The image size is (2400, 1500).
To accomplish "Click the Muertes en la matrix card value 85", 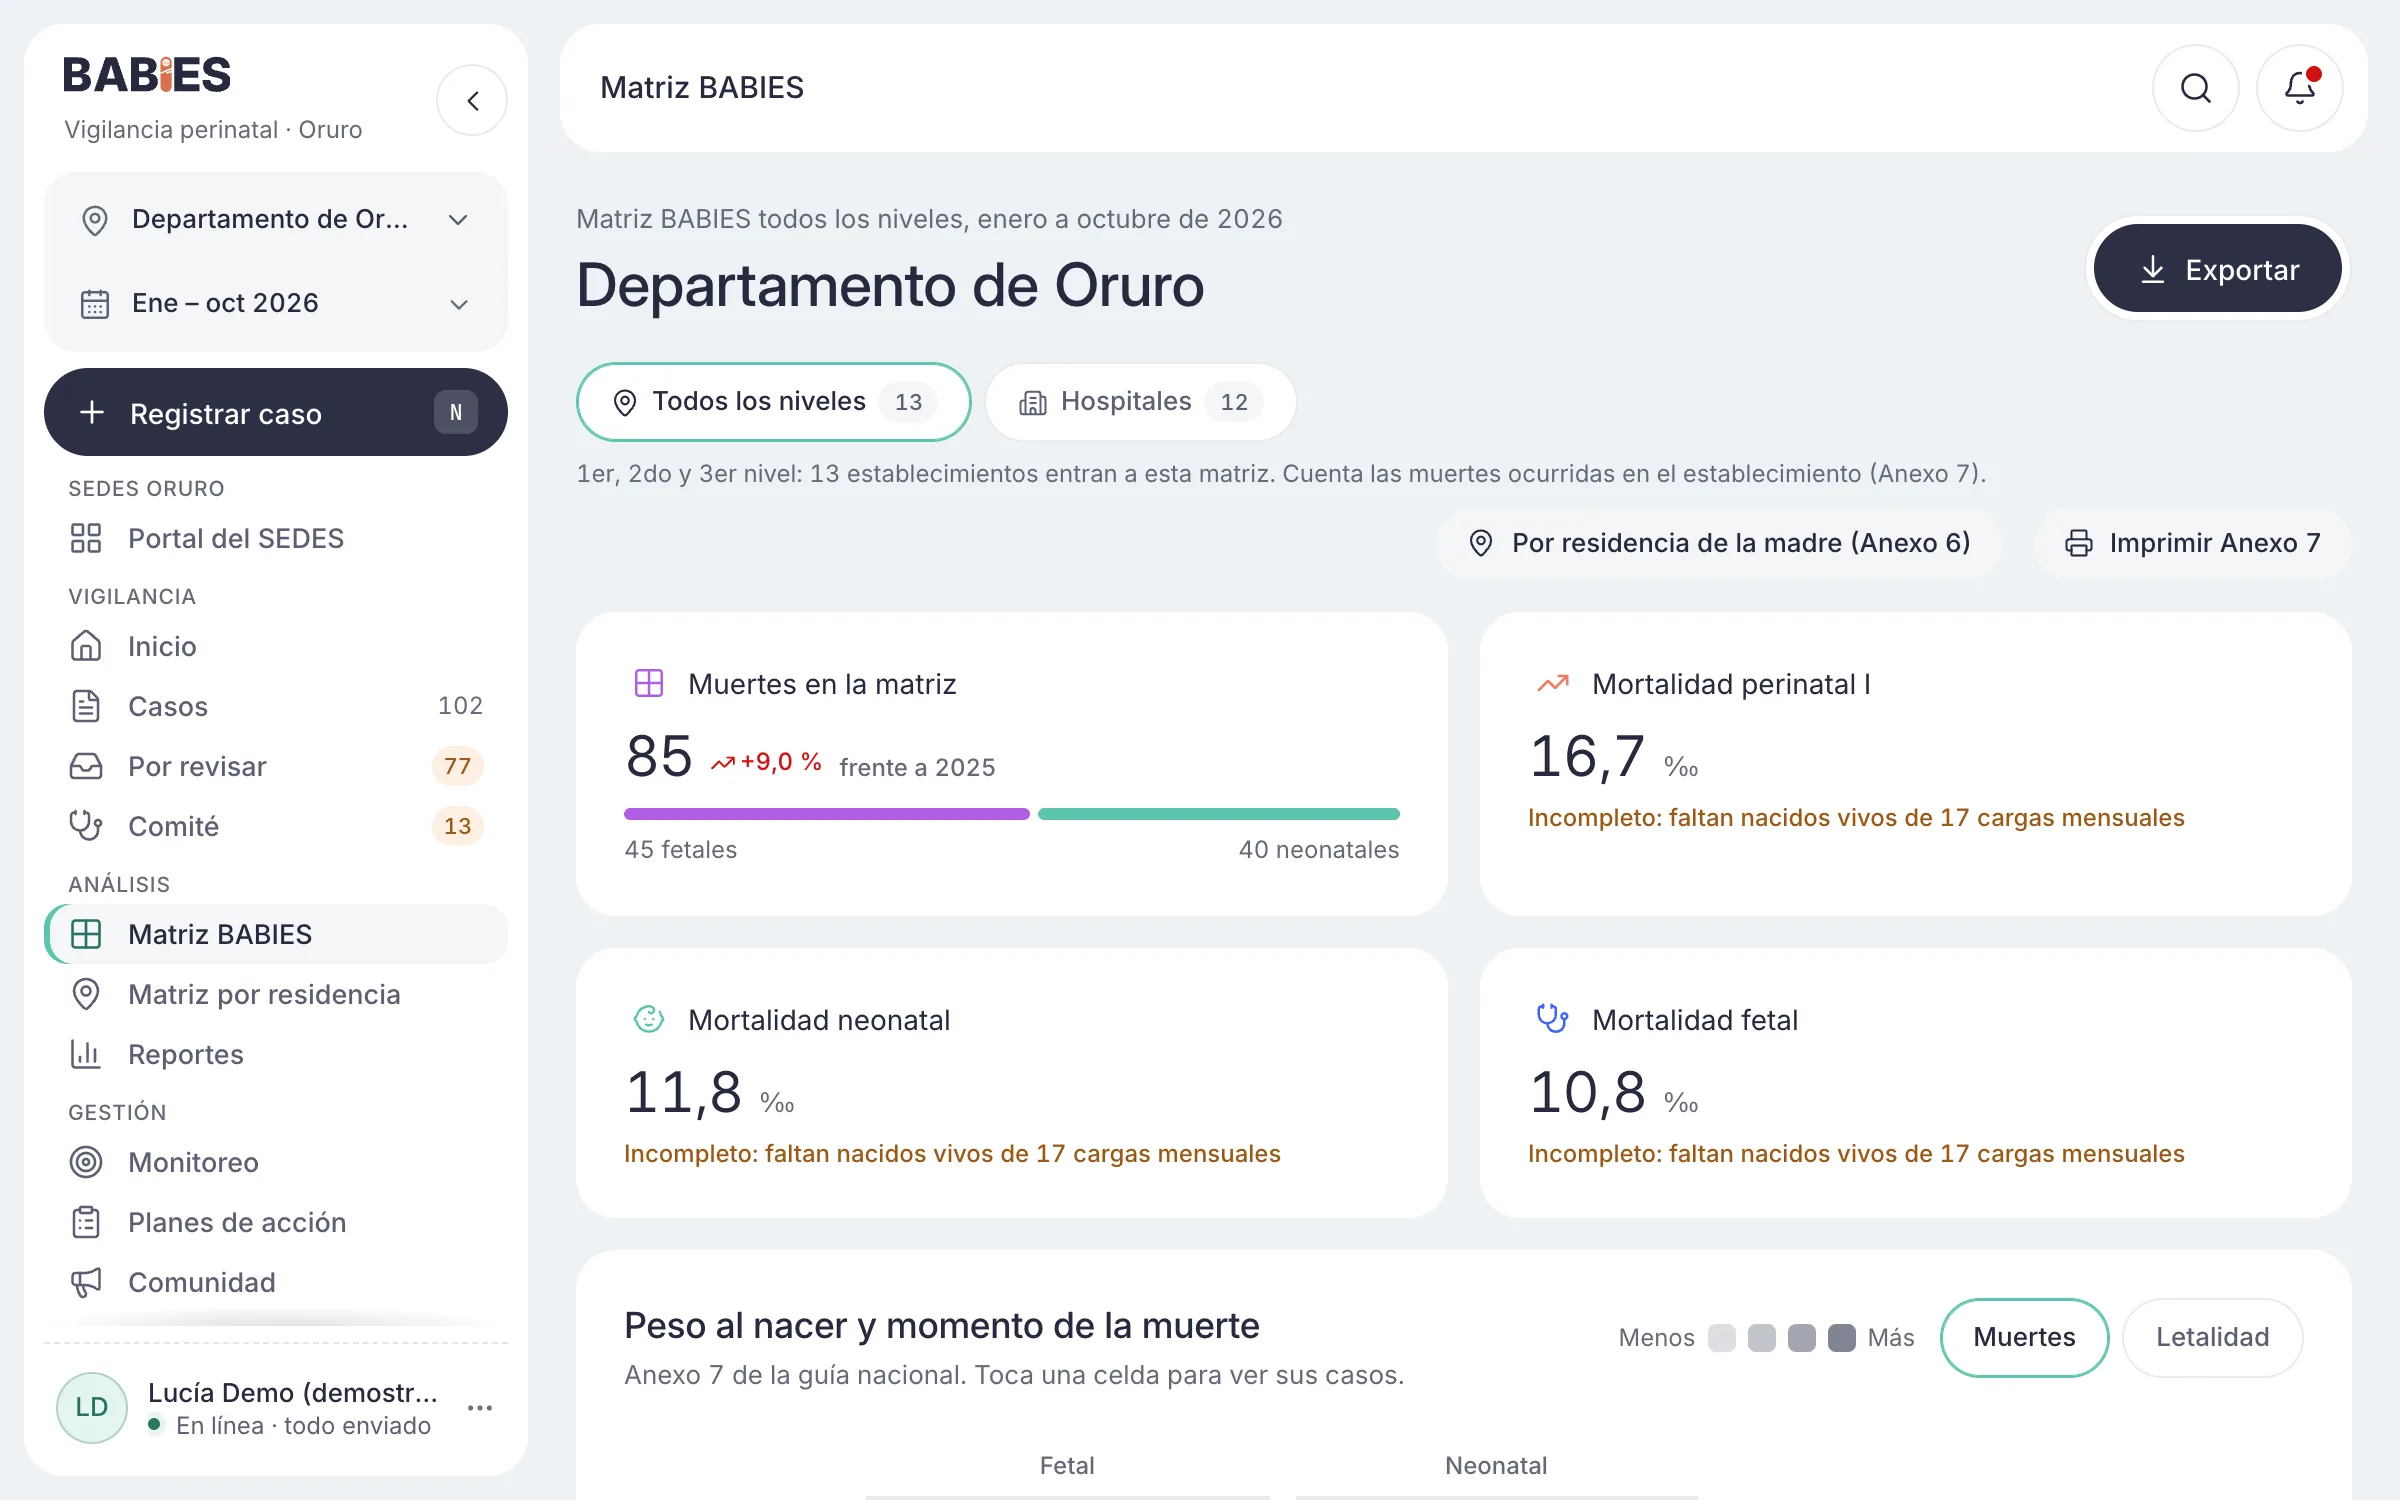I will click(x=659, y=756).
